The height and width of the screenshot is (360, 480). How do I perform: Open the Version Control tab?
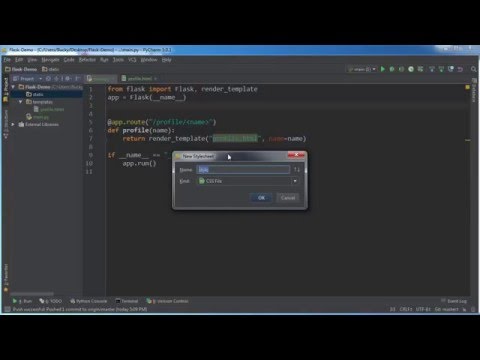pos(167,301)
